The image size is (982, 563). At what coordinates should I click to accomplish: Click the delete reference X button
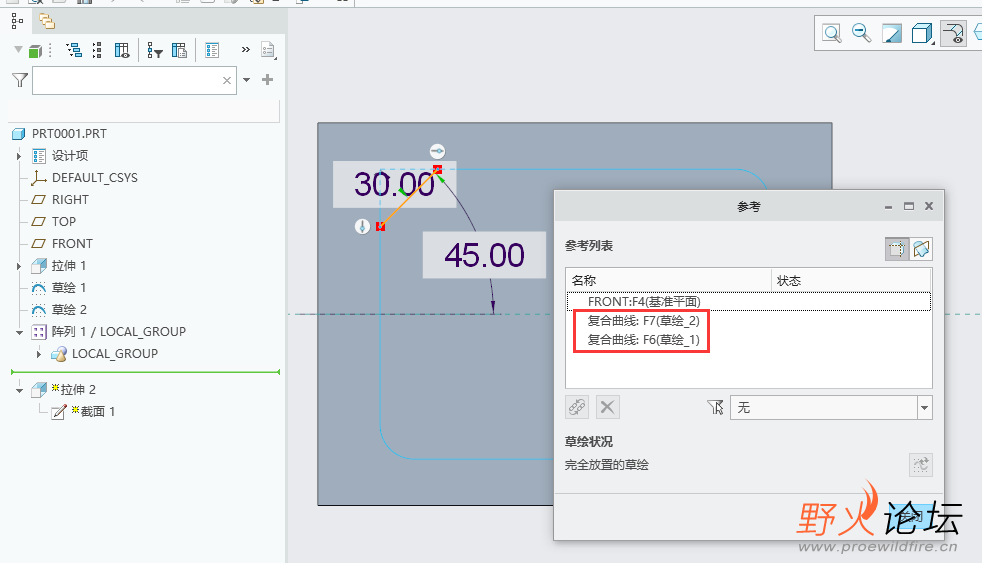point(607,408)
